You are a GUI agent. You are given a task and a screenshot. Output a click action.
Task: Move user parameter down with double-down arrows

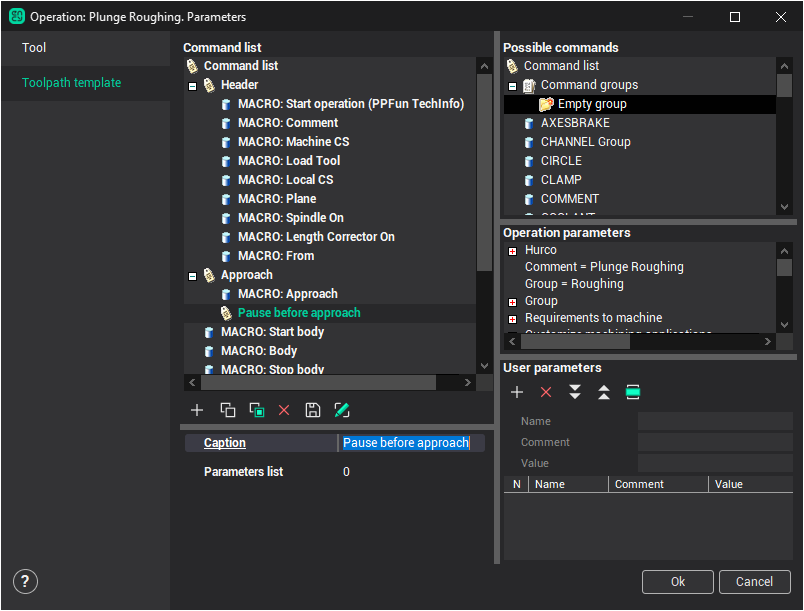click(x=575, y=392)
